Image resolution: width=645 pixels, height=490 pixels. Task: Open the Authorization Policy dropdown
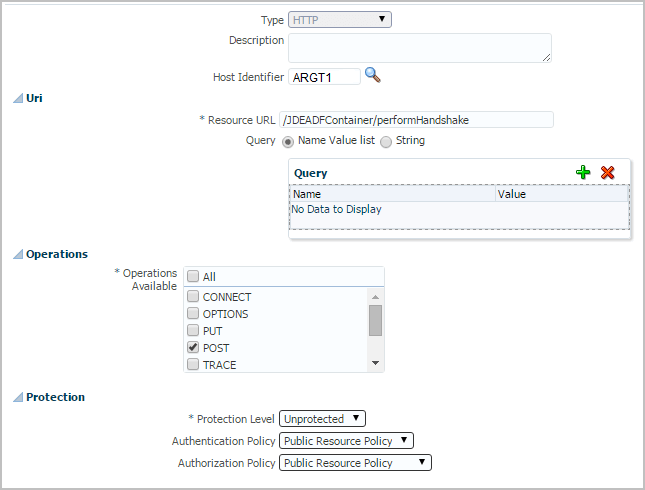(356, 463)
